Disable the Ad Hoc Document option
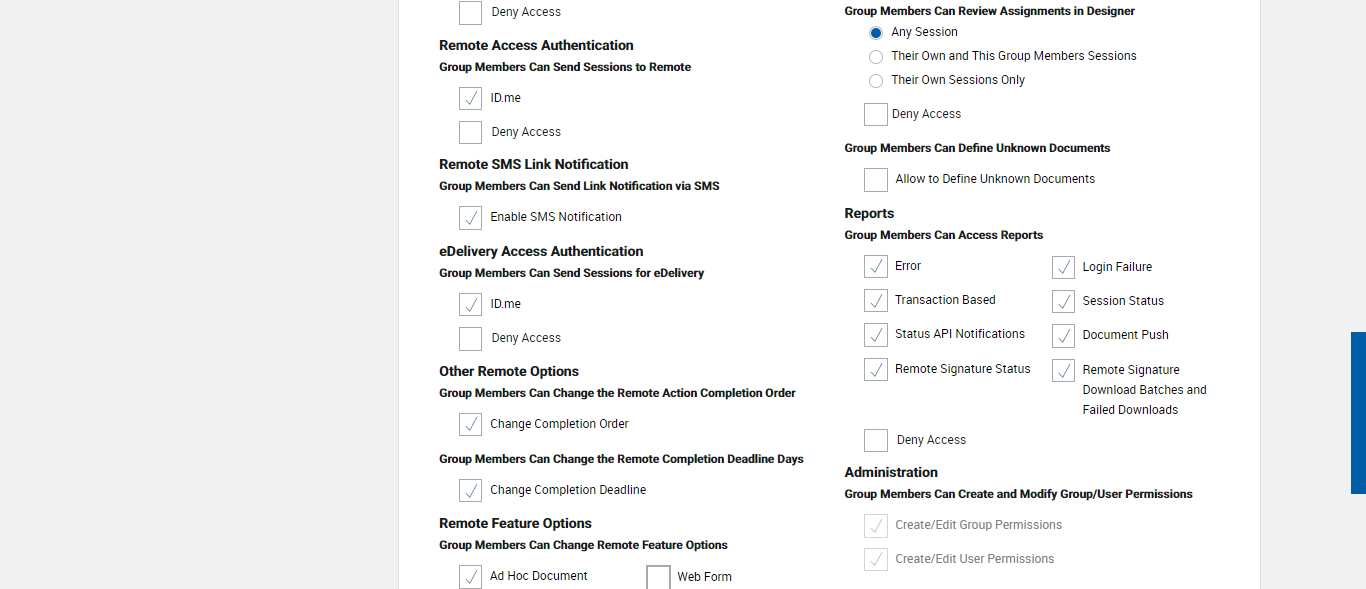This screenshot has width=1366, height=589. click(471, 577)
